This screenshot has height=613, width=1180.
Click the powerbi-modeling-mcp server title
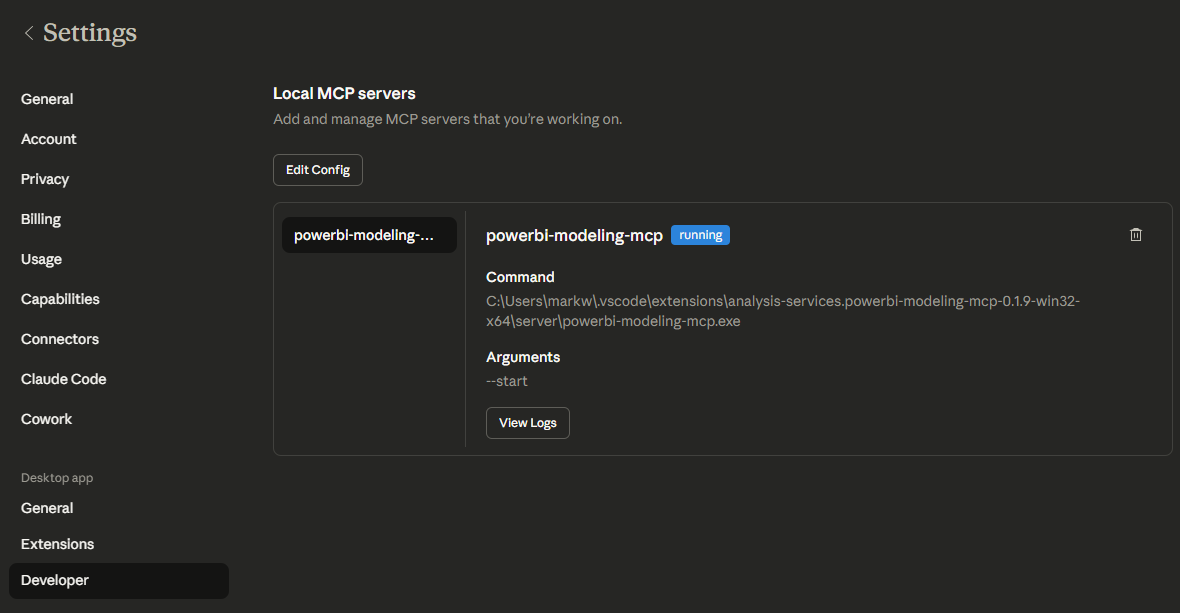tap(574, 235)
